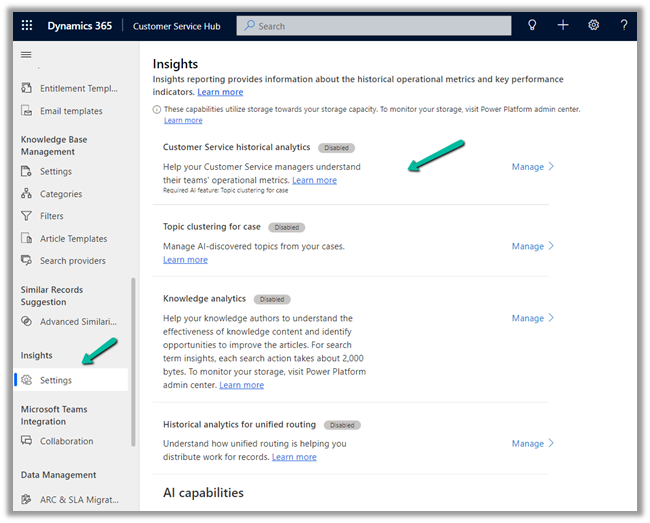Open Learn more under Topic clustering
This screenshot has width=650, height=523.
pyautogui.click(x=185, y=260)
